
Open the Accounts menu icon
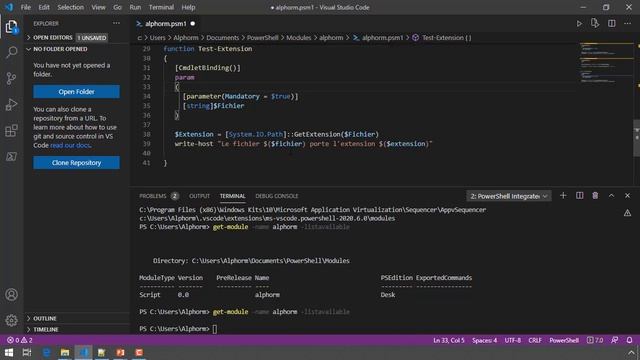[x=11, y=294]
